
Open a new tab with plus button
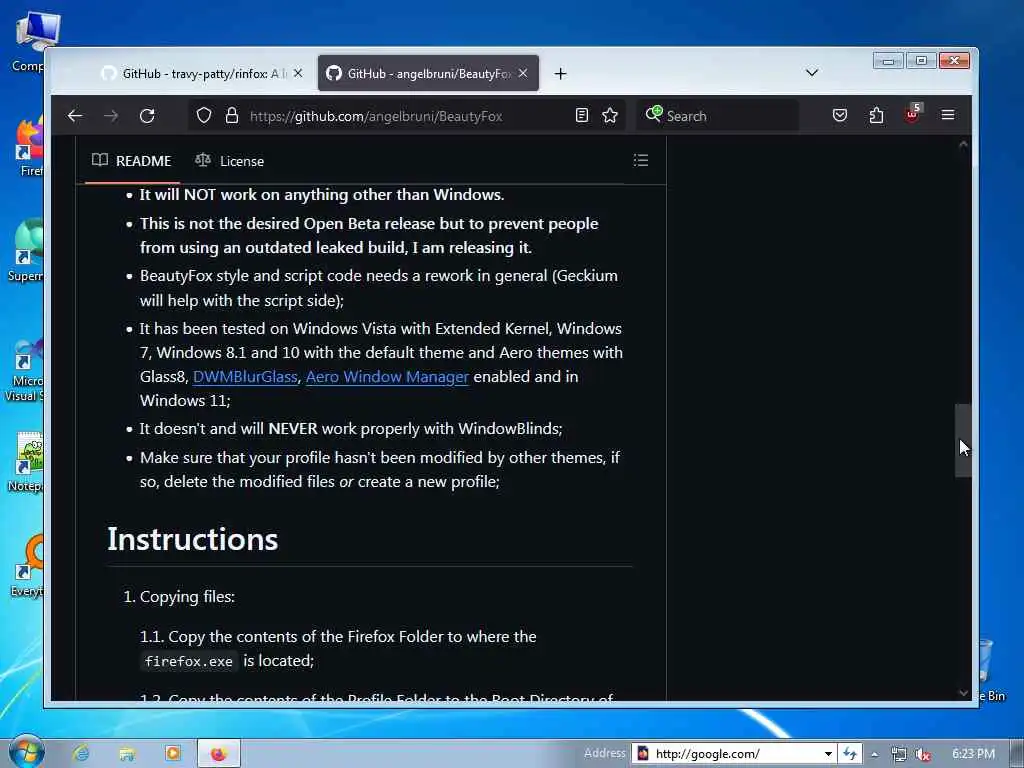pyautogui.click(x=560, y=74)
